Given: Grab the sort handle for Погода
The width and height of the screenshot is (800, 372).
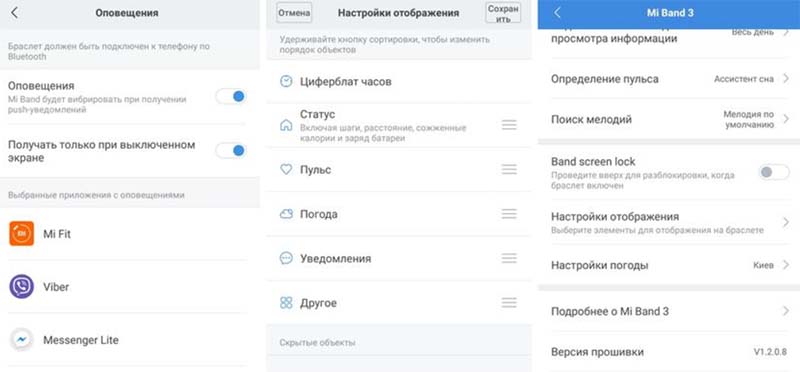Looking at the screenshot, I should pos(509,214).
